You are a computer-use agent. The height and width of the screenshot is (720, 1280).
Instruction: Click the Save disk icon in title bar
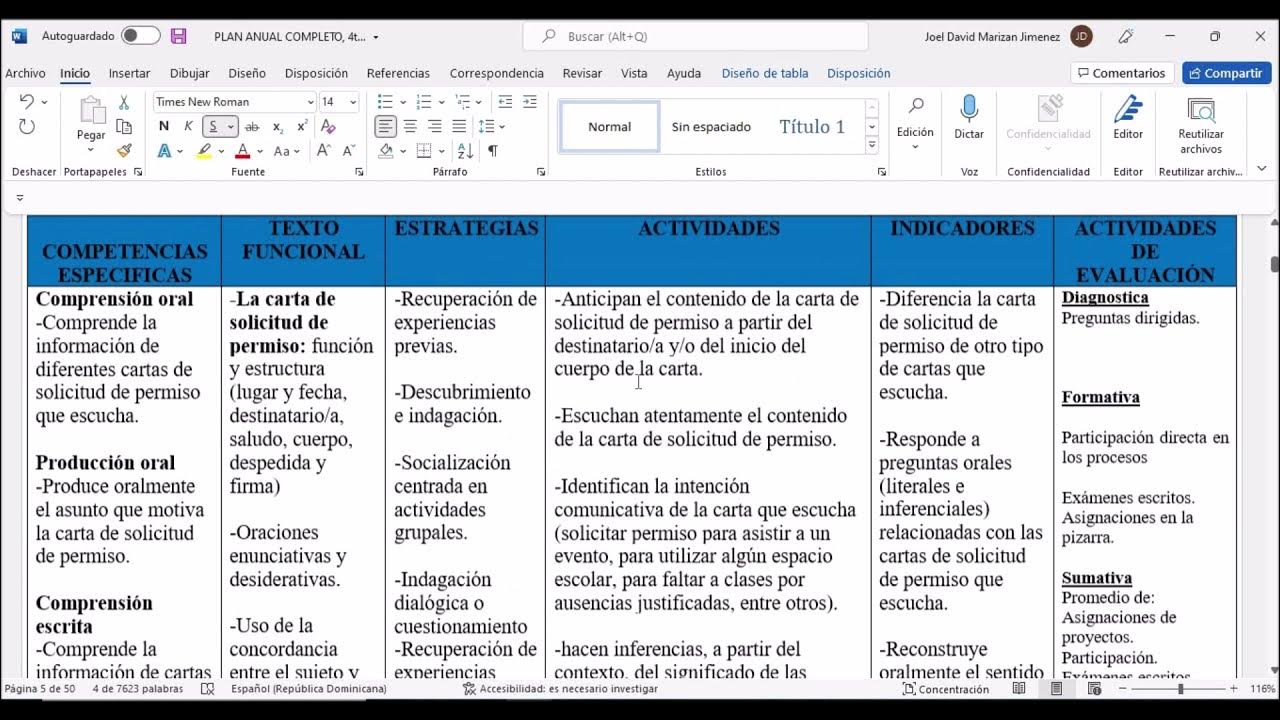(x=178, y=36)
